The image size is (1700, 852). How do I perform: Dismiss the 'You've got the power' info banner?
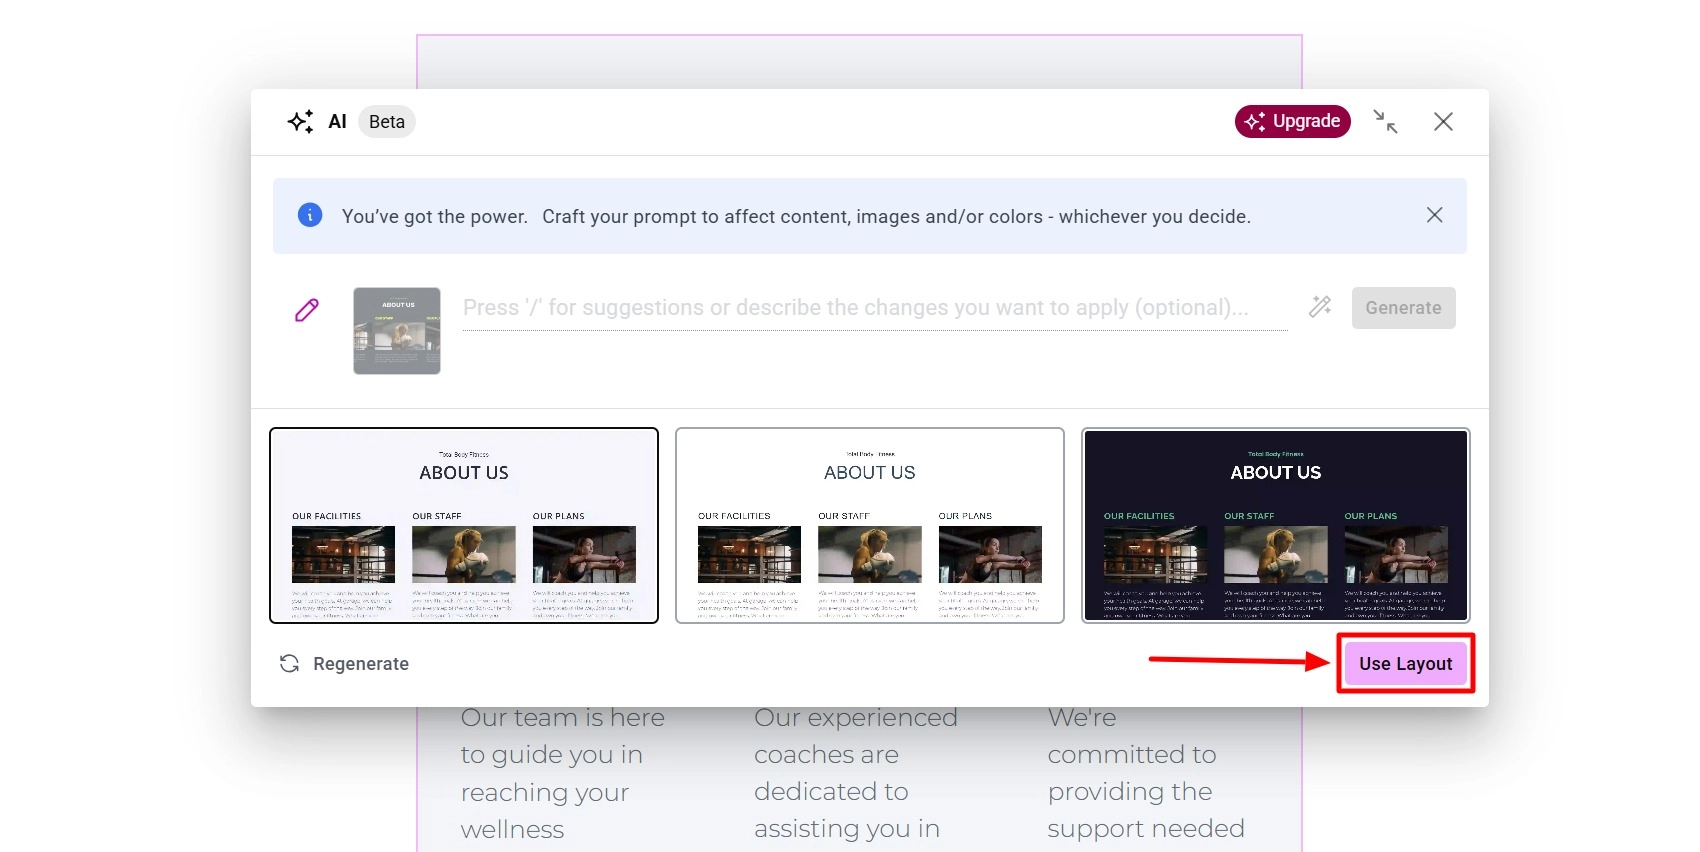[x=1435, y=215]
